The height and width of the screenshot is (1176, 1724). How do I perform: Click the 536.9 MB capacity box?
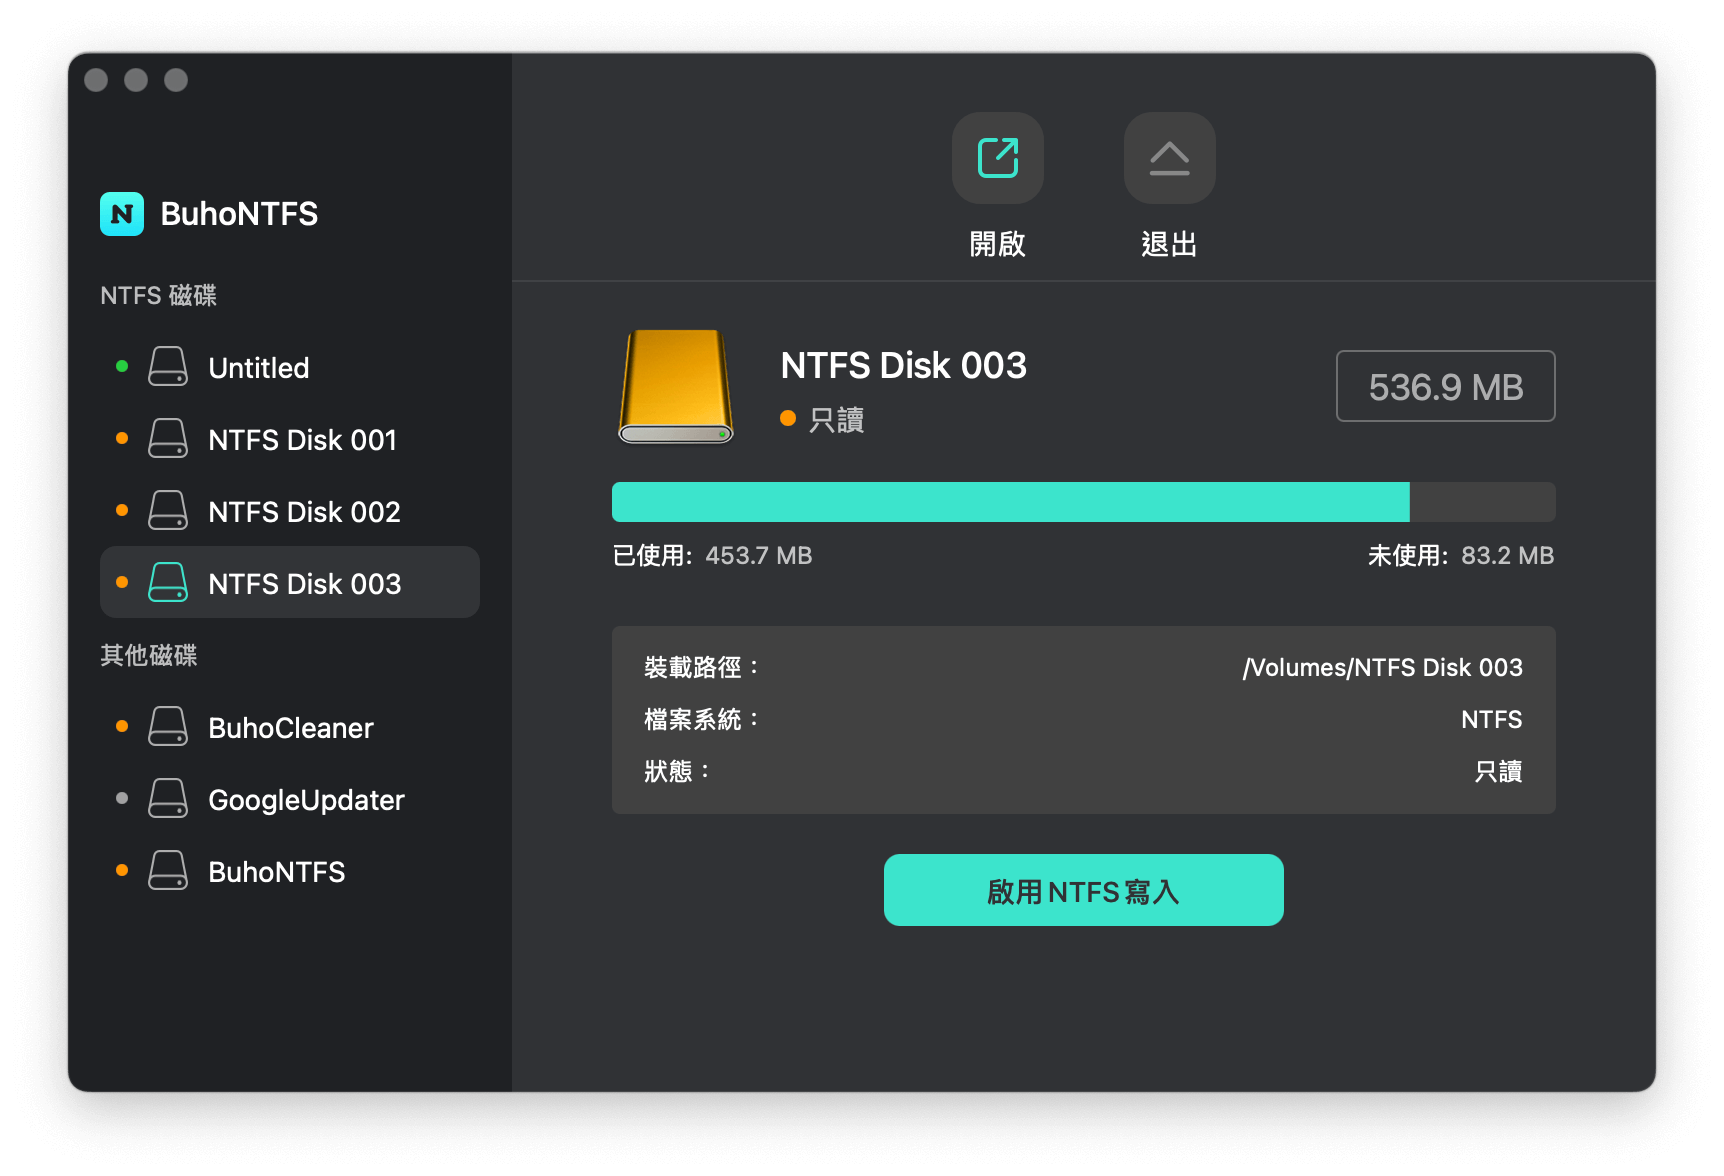(1445, 386)
